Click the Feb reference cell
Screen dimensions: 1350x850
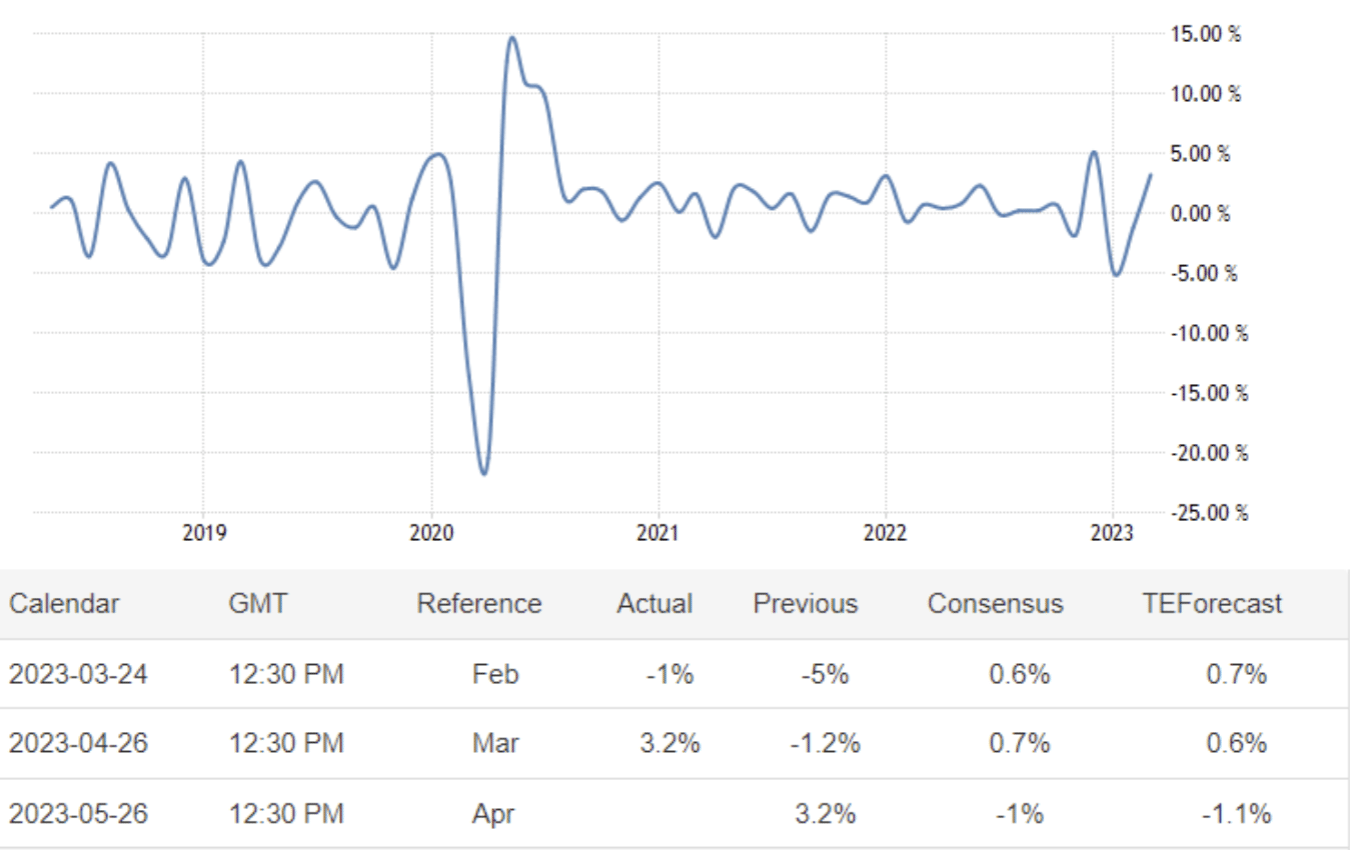(495, 674)
